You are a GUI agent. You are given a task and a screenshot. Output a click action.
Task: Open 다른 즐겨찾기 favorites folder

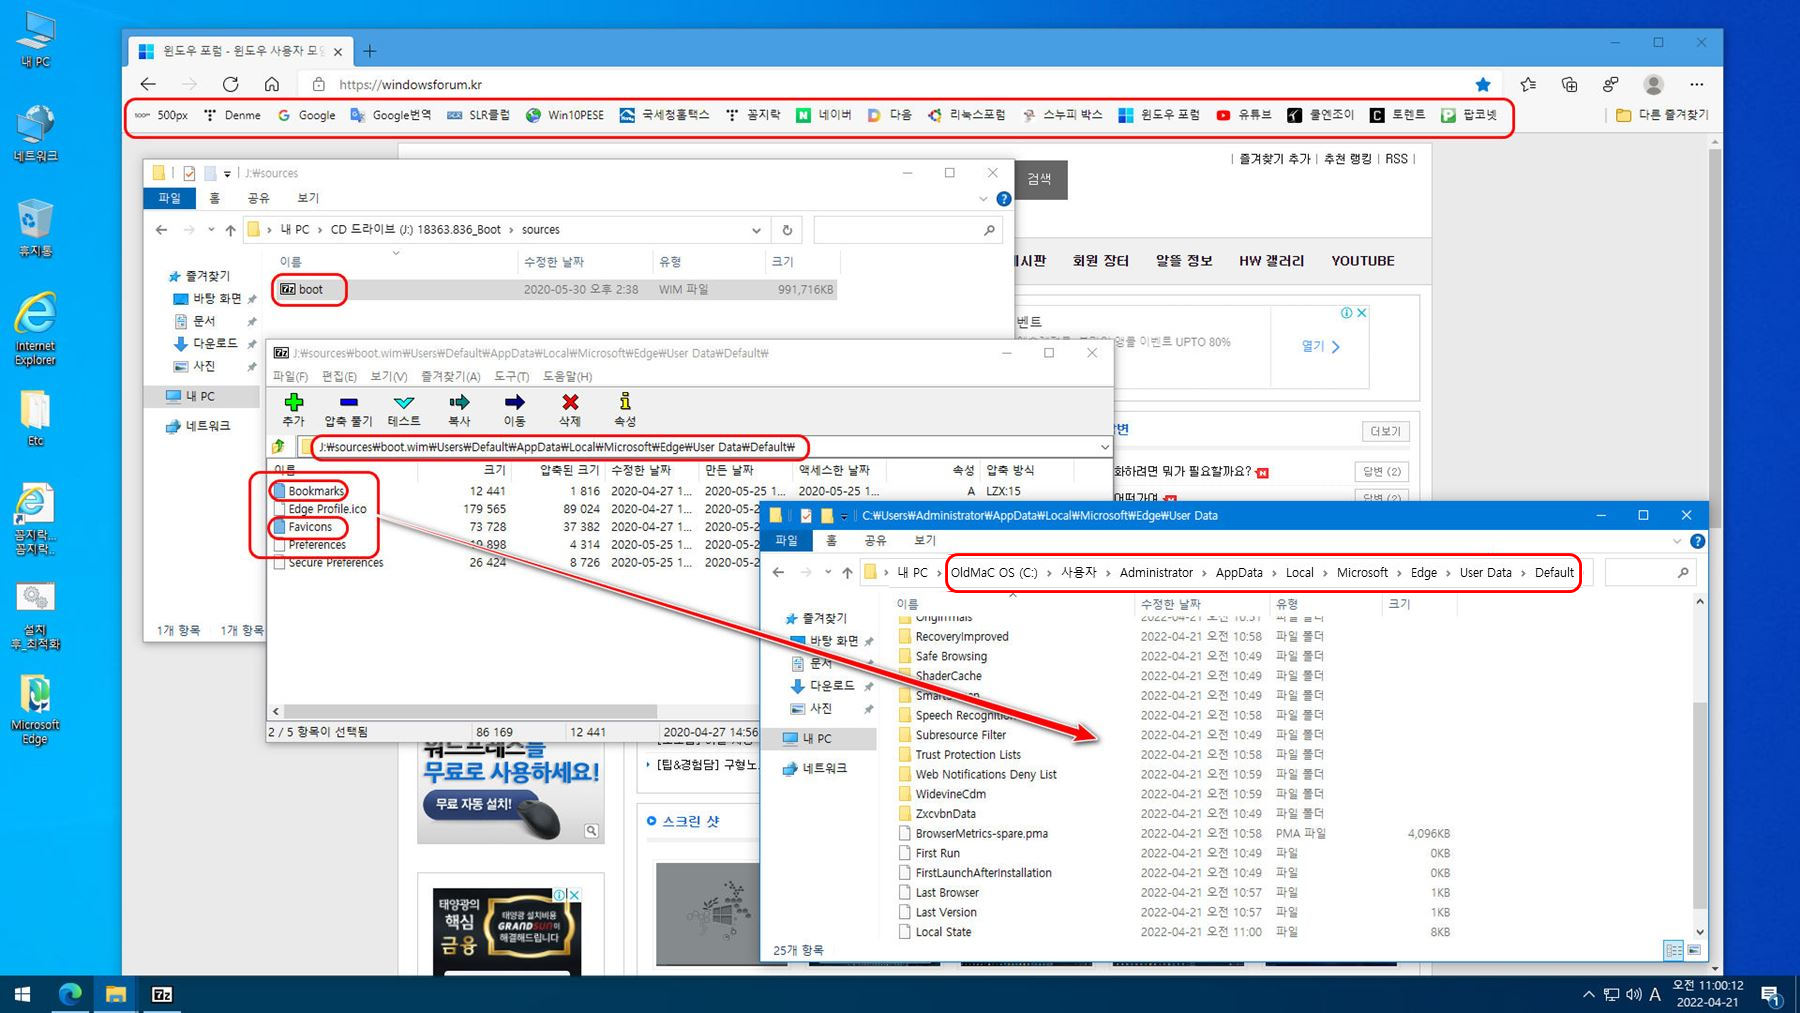1662,115
